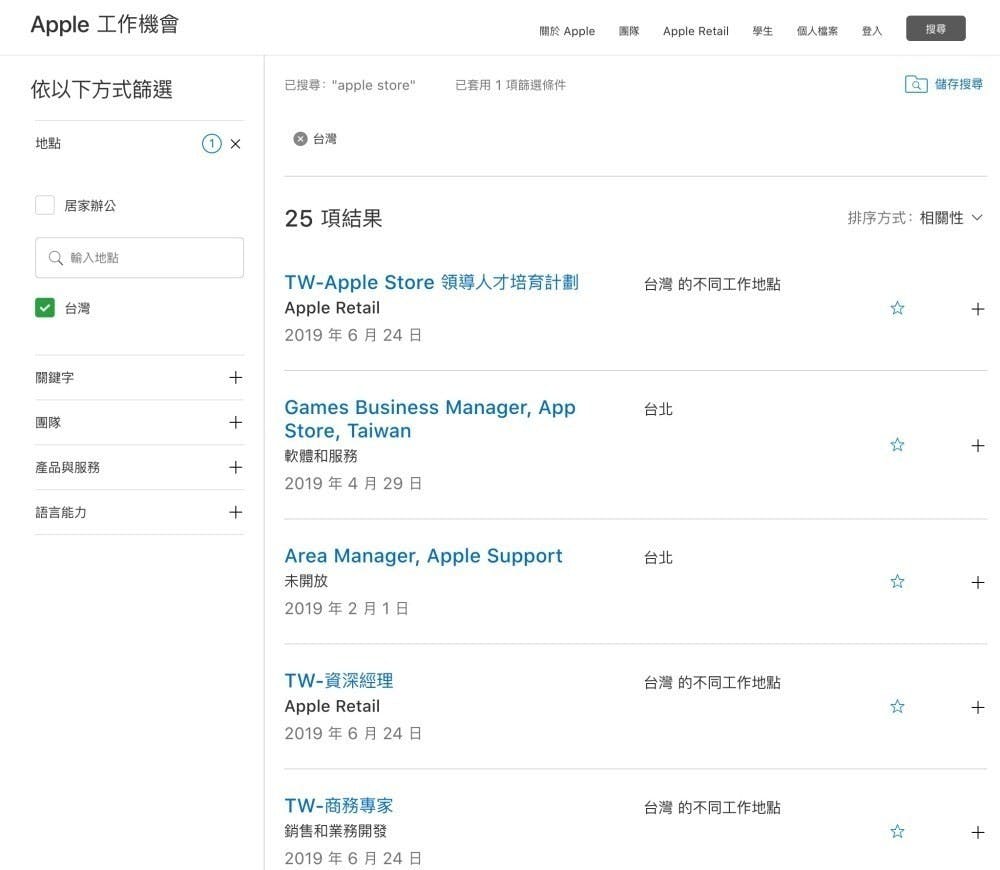
Task: Click 登入 to sign in
Action: [872, 31]
